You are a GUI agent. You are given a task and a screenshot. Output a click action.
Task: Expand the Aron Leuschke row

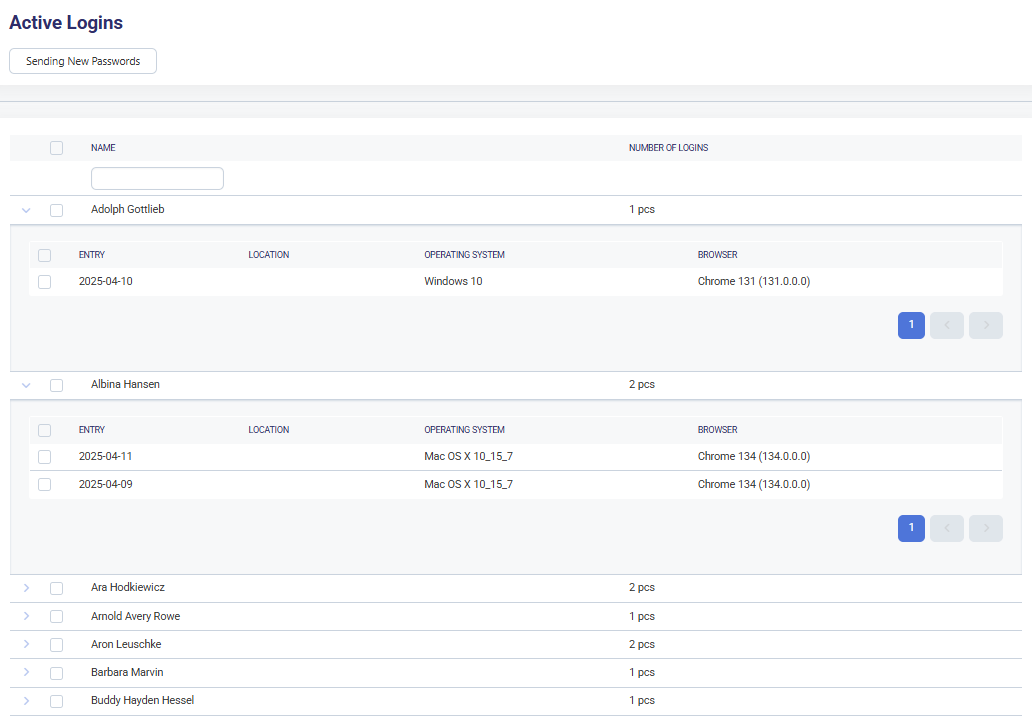(26, 644)
